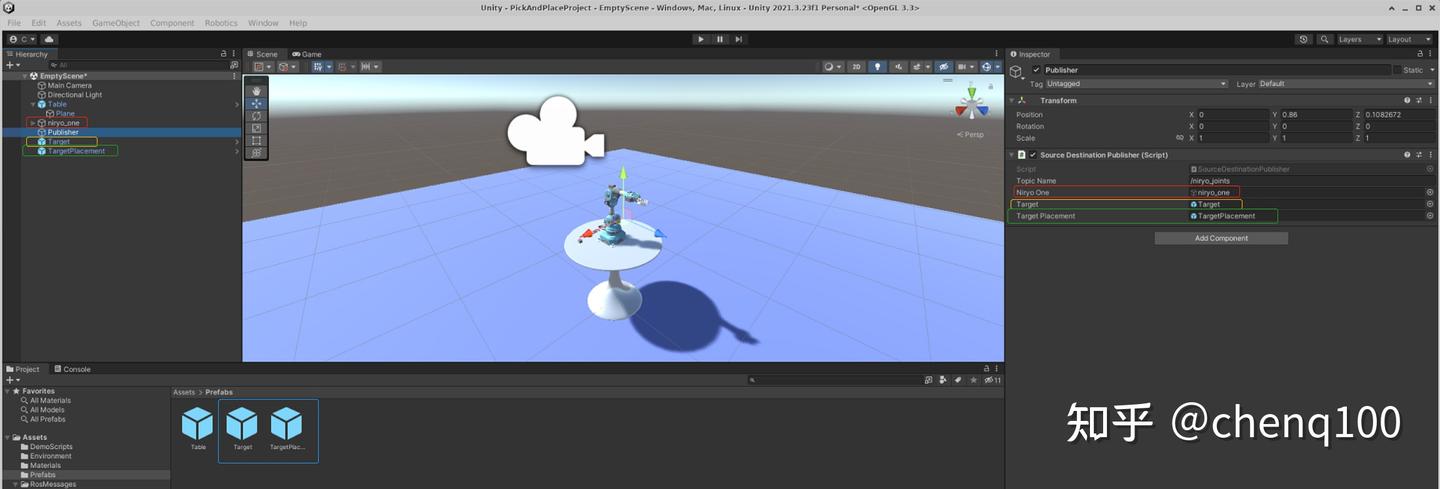Open the DemoScripts folder in Project

tap(51, 447)
